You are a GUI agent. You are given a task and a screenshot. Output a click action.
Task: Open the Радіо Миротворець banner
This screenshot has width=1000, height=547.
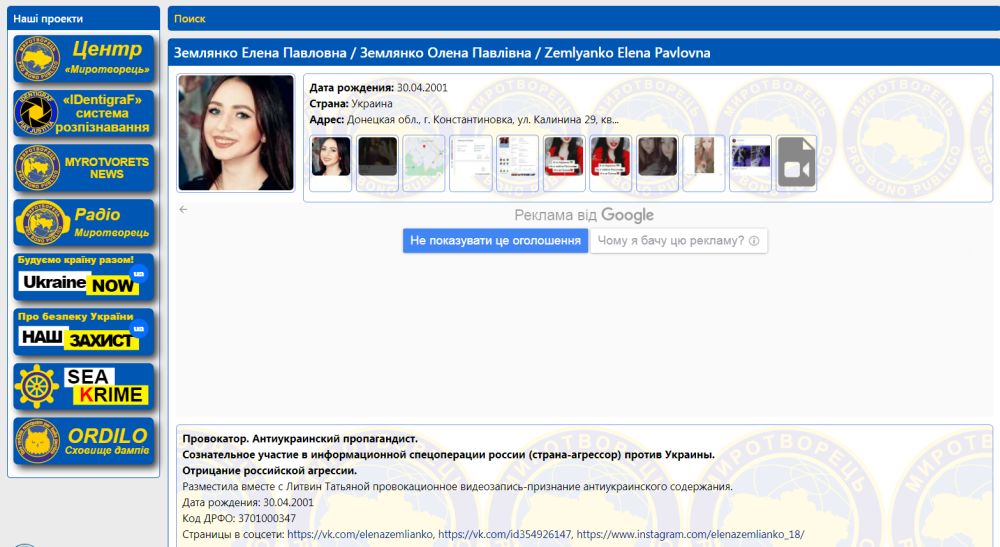(x=84, y=223)
